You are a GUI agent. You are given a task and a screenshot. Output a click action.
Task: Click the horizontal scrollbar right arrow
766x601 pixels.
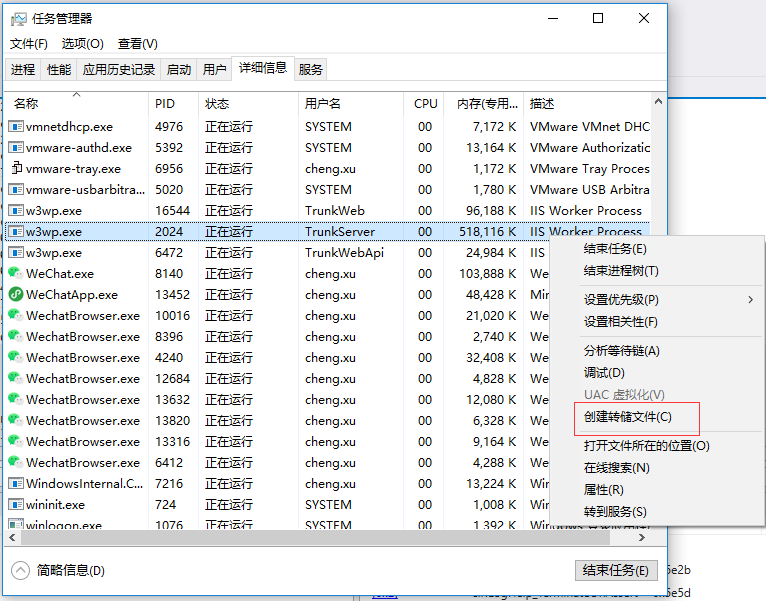click(x=642, y=537)
